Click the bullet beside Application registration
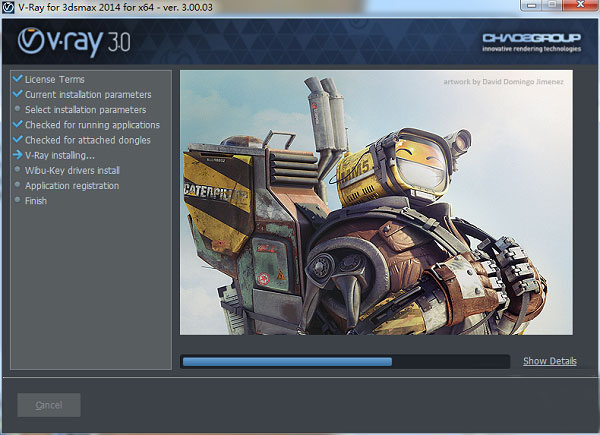Screen dimensions: 600x435 [17, 185]
